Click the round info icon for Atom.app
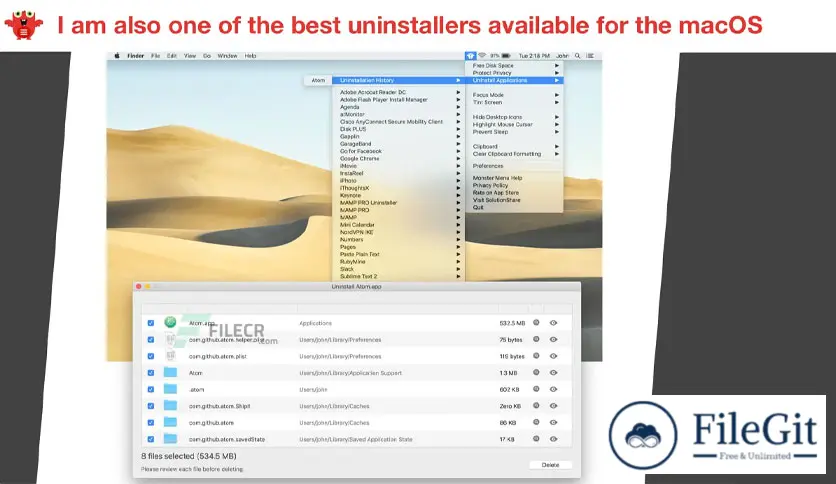Screen dimensions: 836x484 536,322
